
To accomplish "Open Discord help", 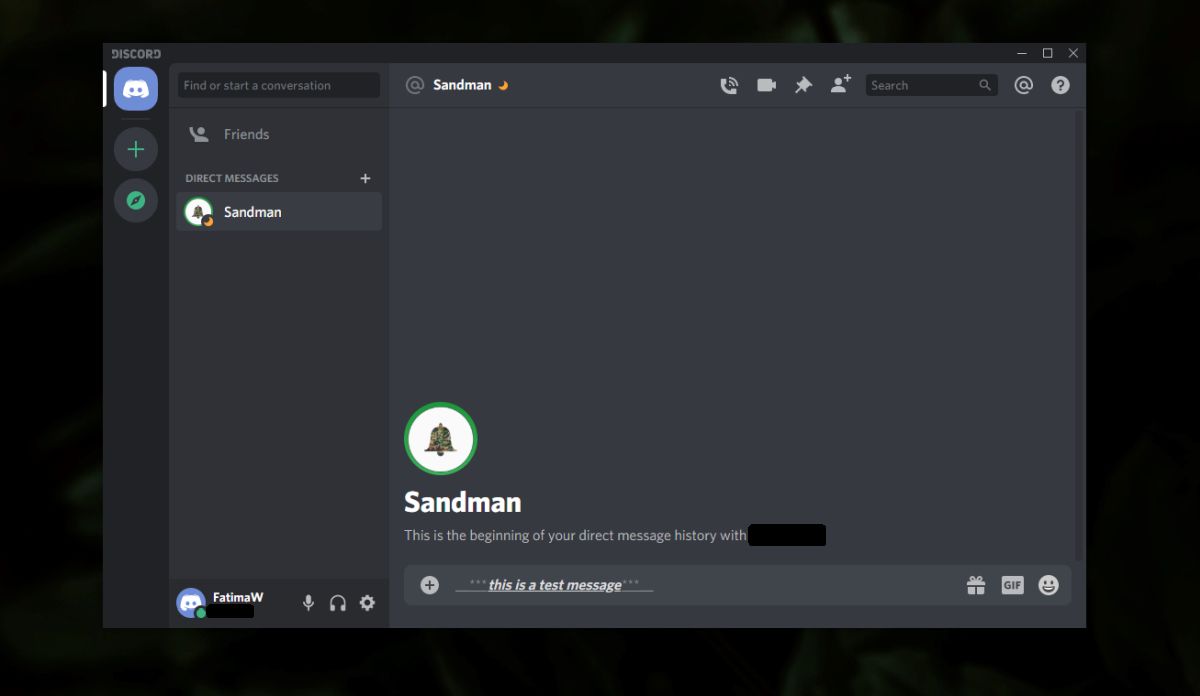I will coord(1059,85).
